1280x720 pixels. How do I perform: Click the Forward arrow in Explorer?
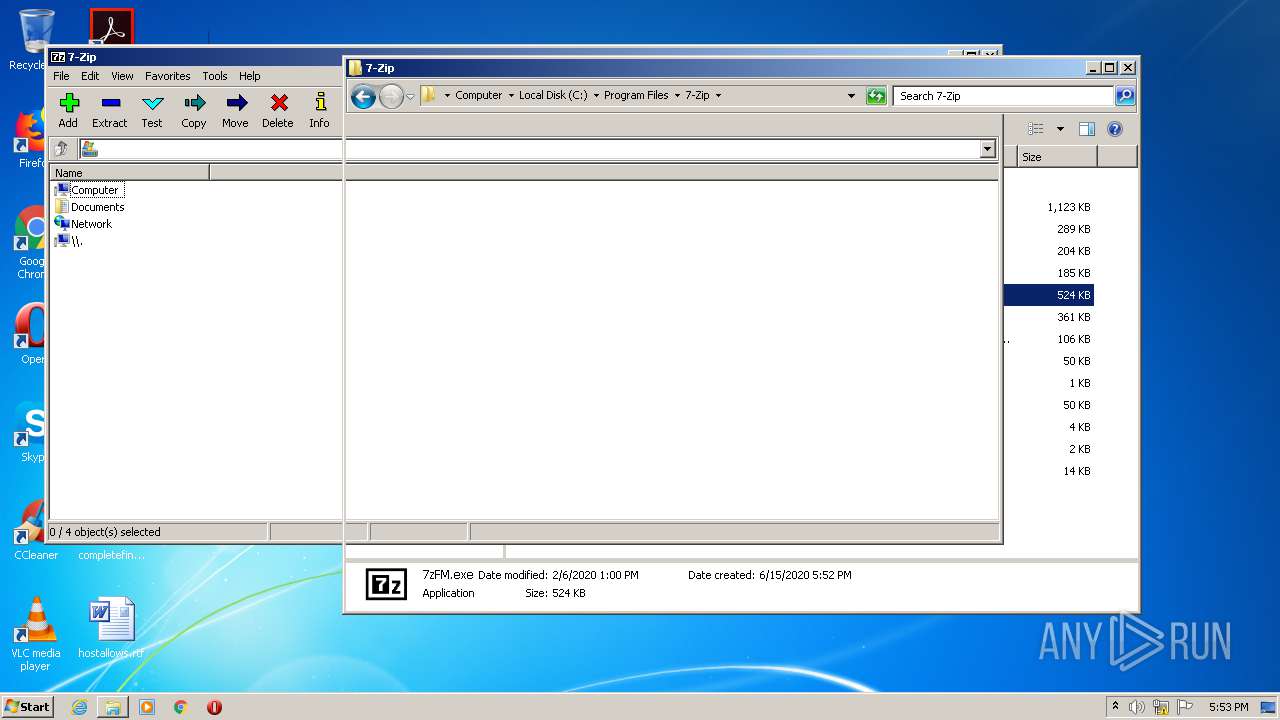(x=391, y=96)
